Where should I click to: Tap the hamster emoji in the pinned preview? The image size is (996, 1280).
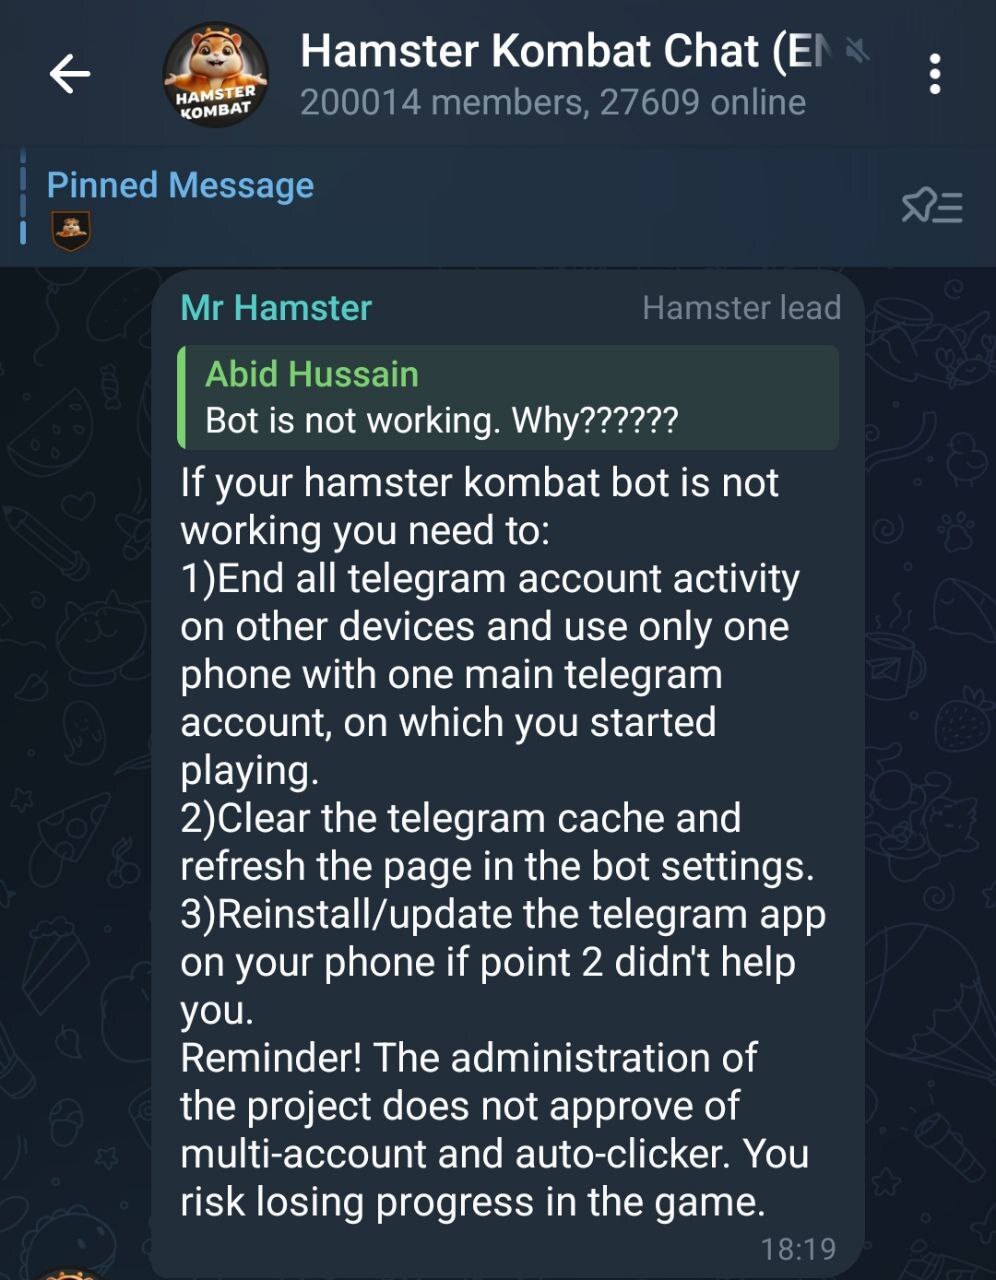(70, 231)
